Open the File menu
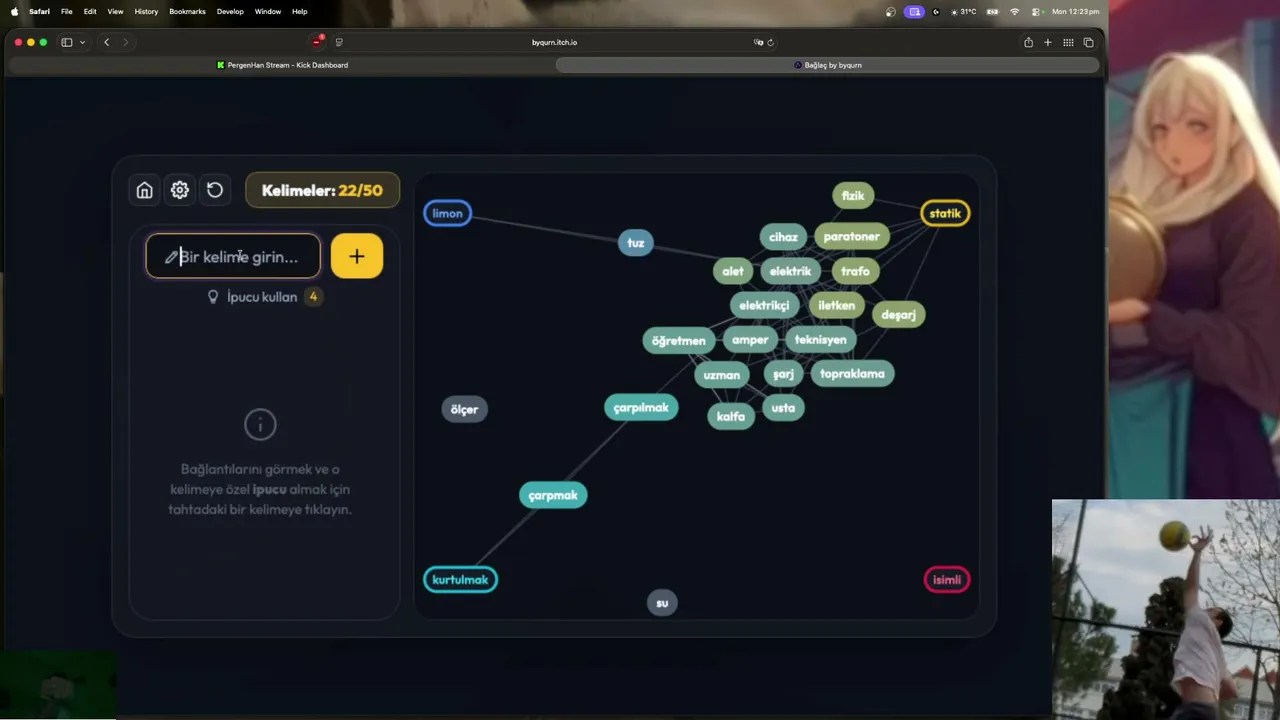Viewport: 1280px width, 720px height. pyautogui.click(x=66, y=11)
